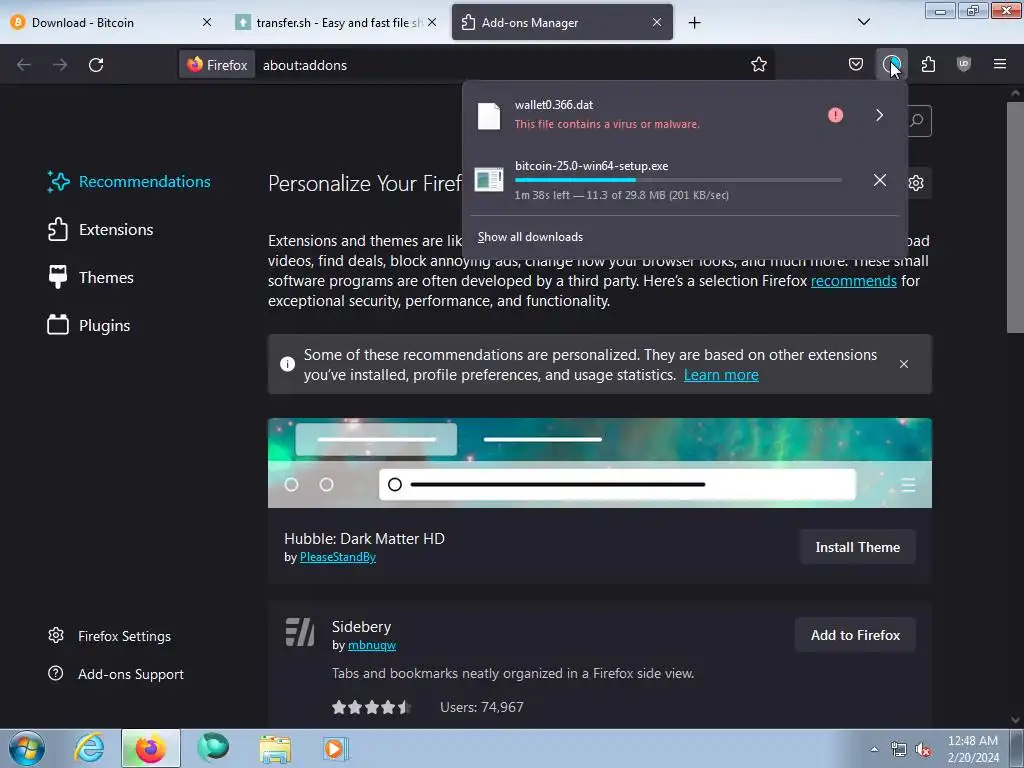
Task: Open the media player taskbar icon
Action: [x=336, y=748]
